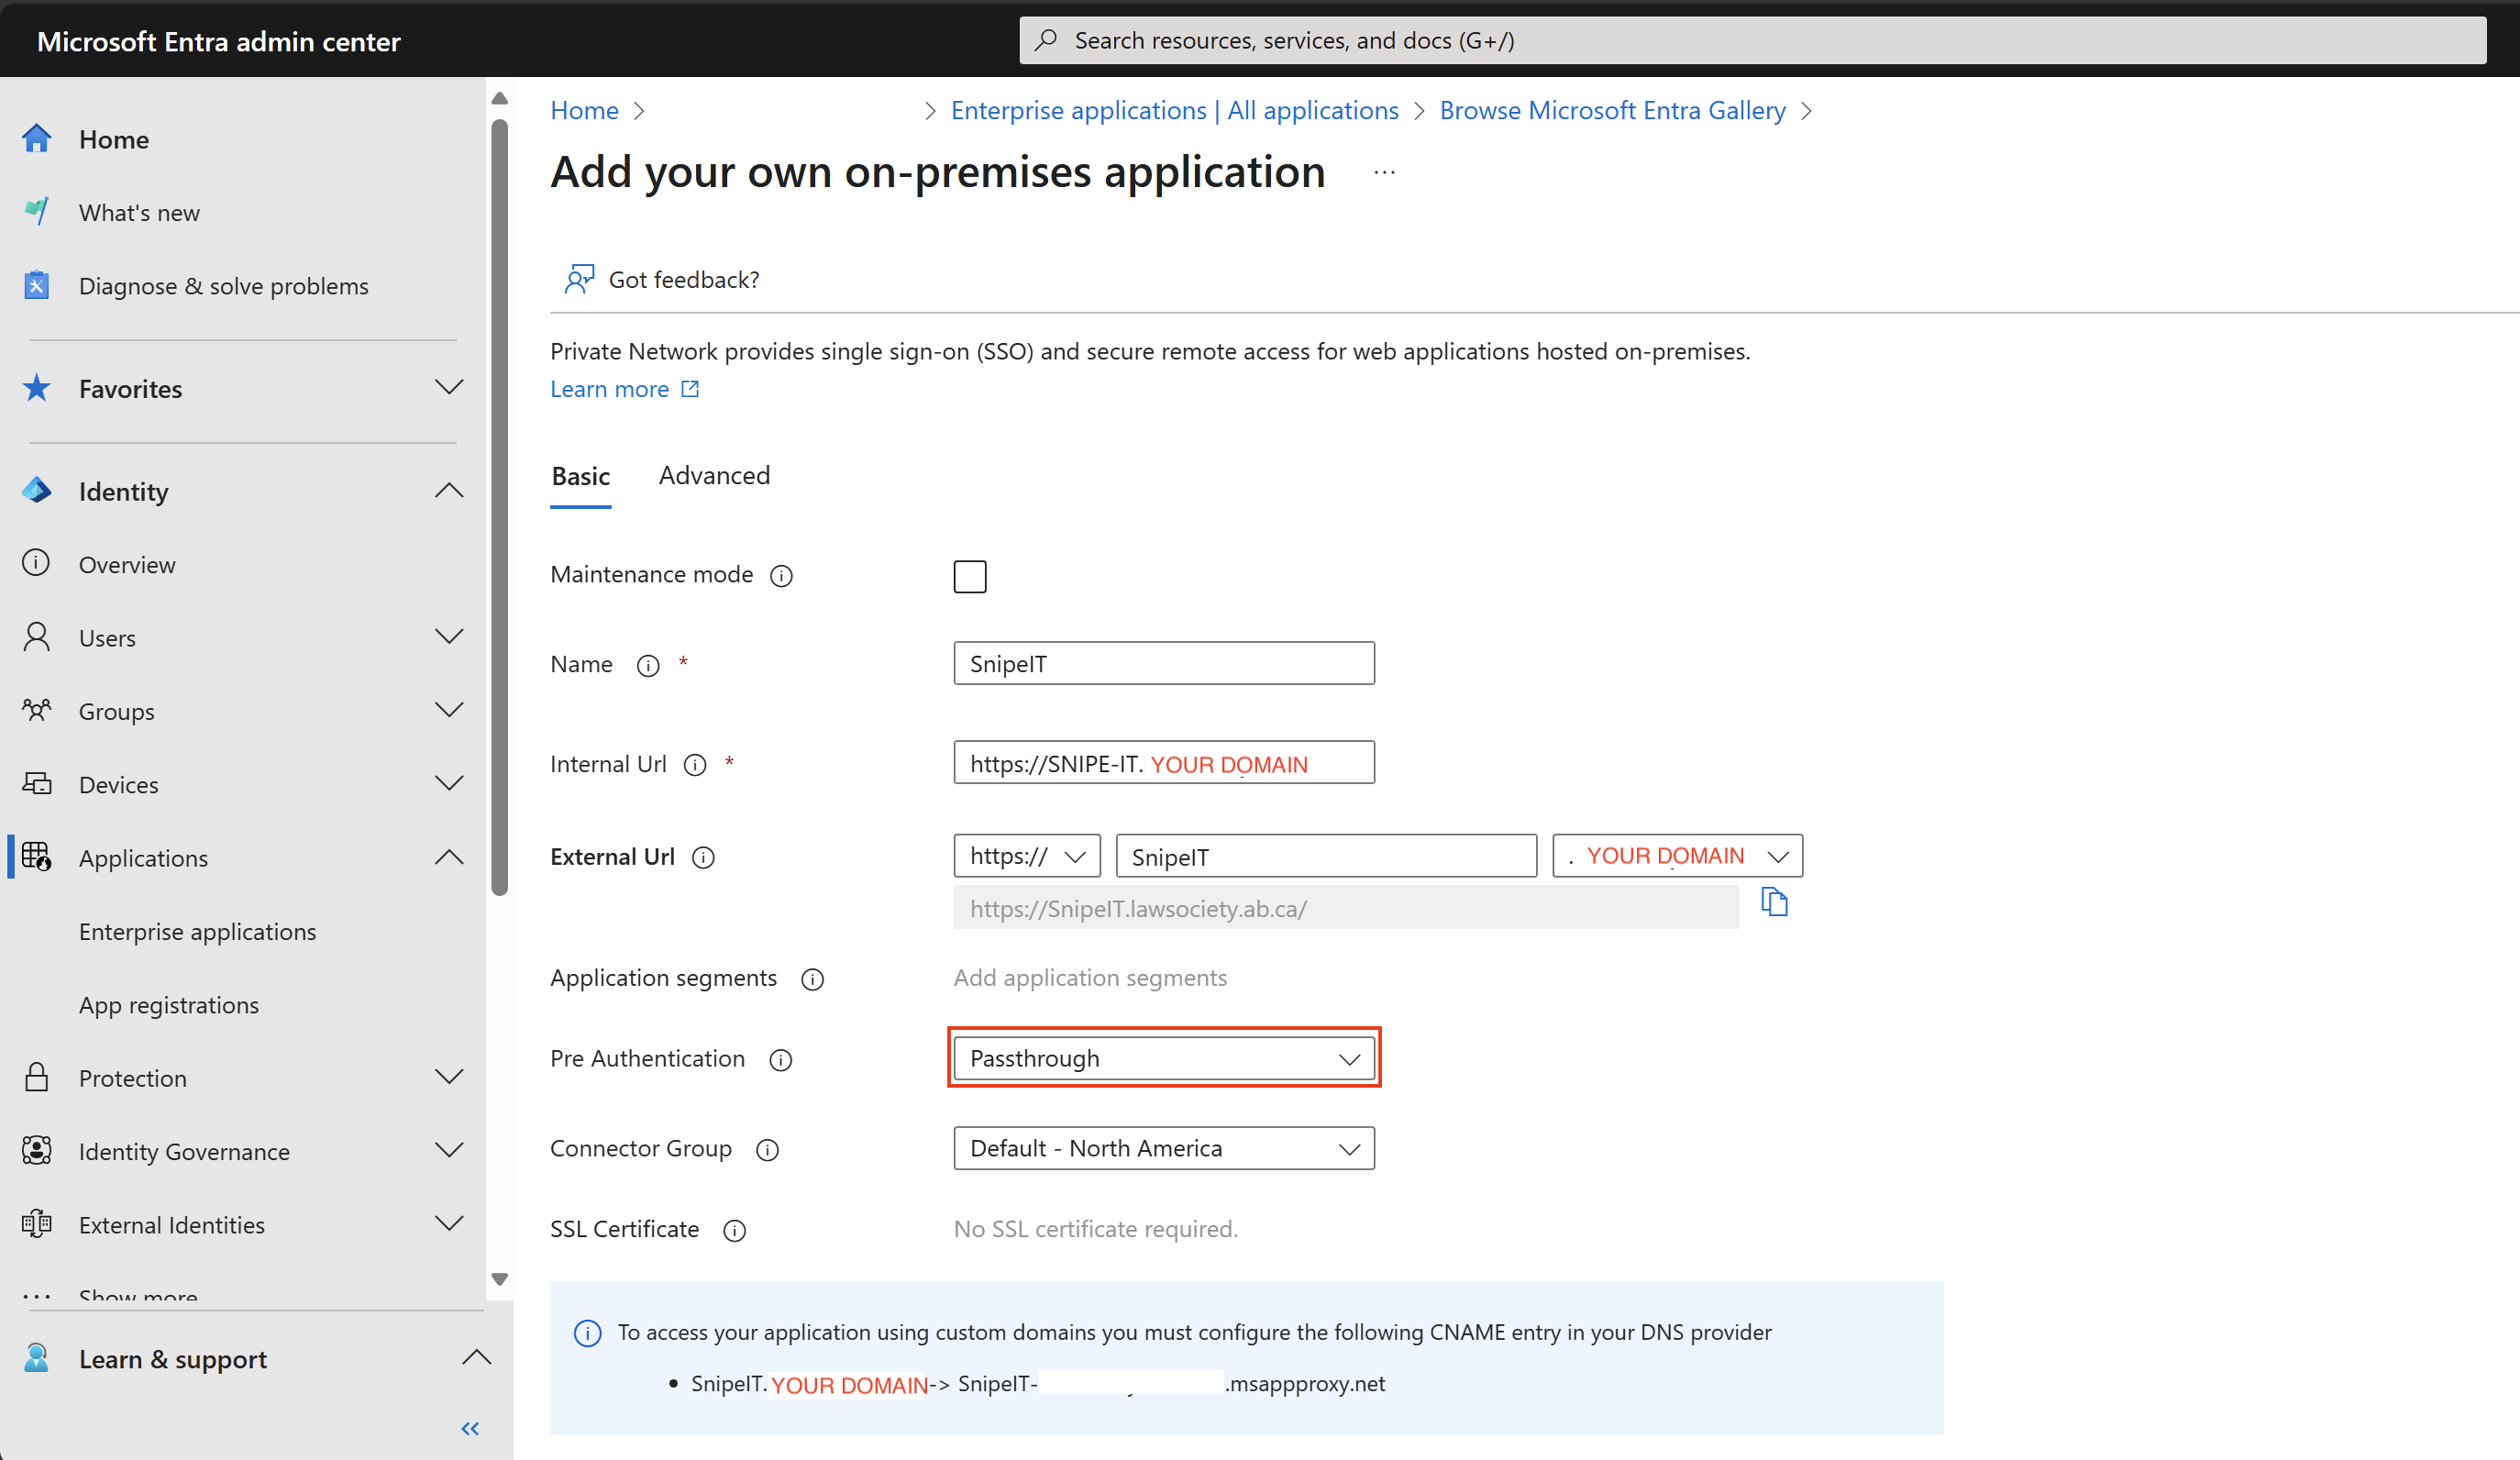Open App registrations in sidebar
2520x1460 pixels.
coord(169,1004)
